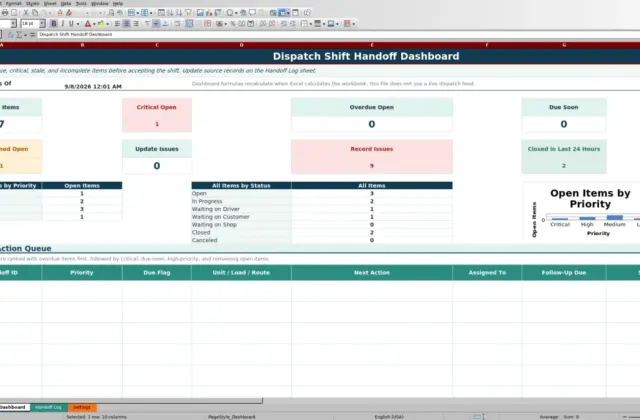Screen dimensions: 640x420
Task: Click the Format as Percent icon
Action: click(x=233, y=24)
